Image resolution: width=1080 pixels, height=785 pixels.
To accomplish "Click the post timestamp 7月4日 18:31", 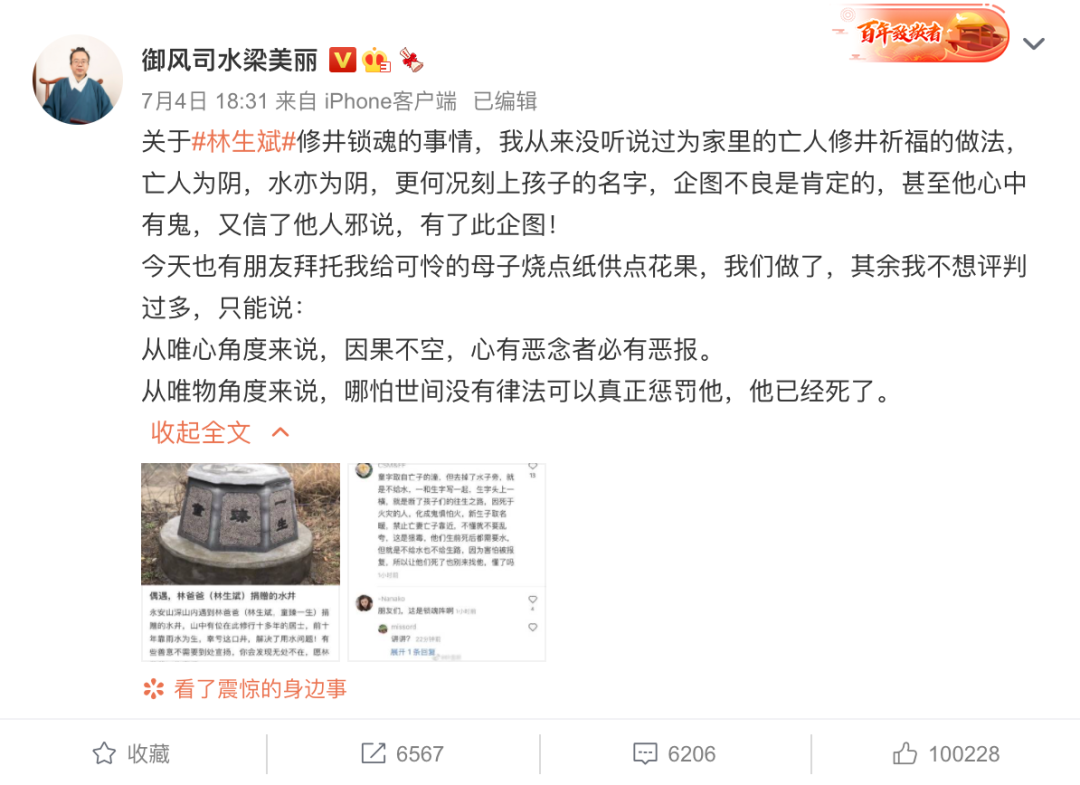I will [x=205, y=101].
